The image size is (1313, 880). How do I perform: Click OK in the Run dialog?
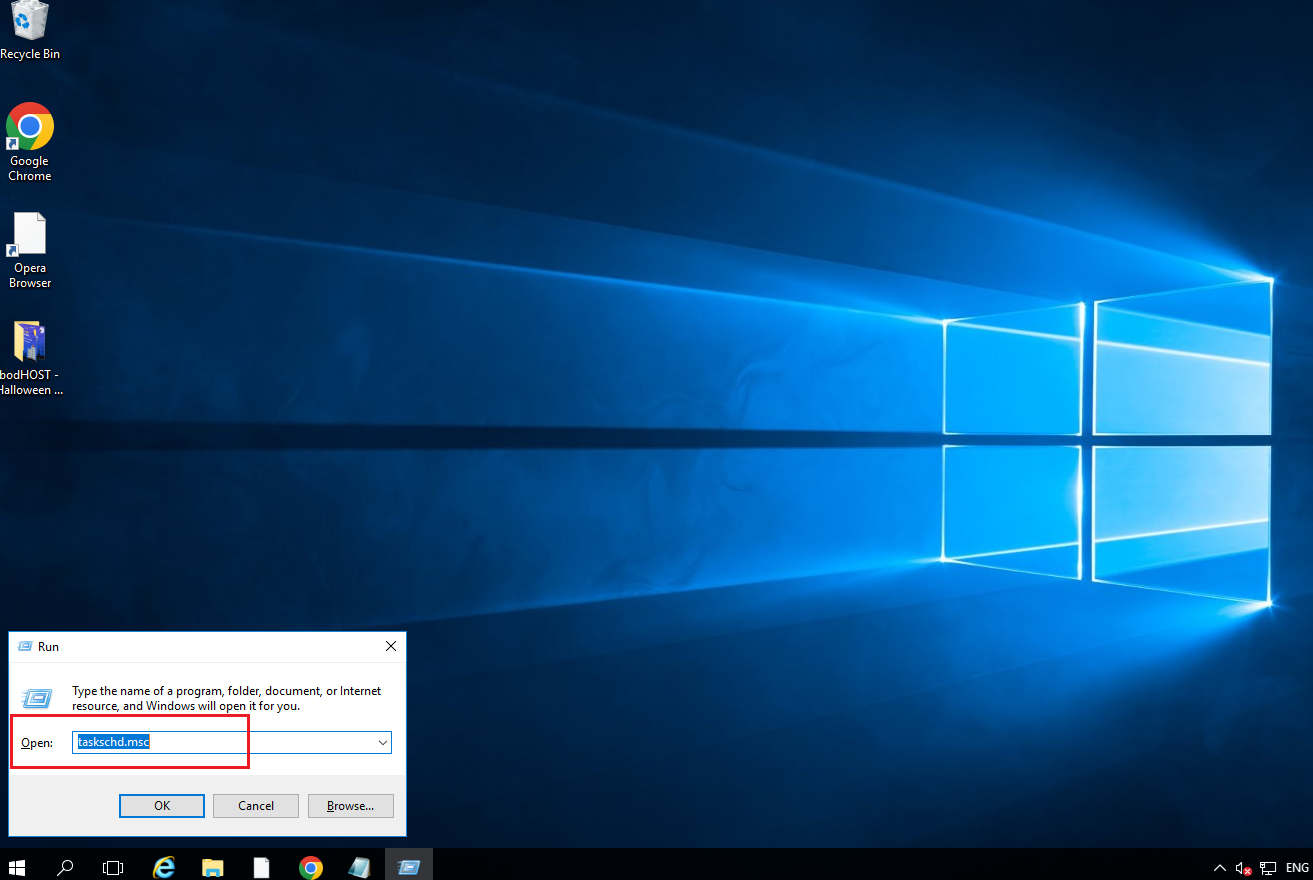pyautogui.click(x=162, y=805)
